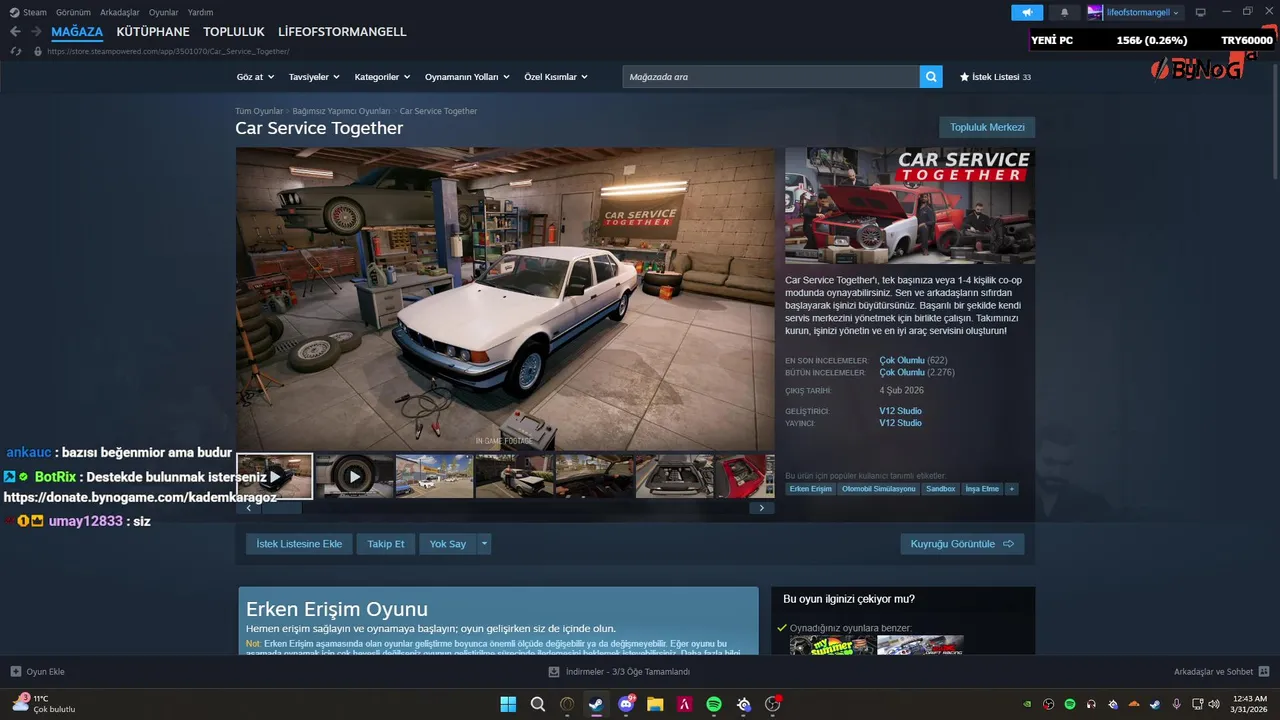Click İstek Listesine Ekle button

299,544
